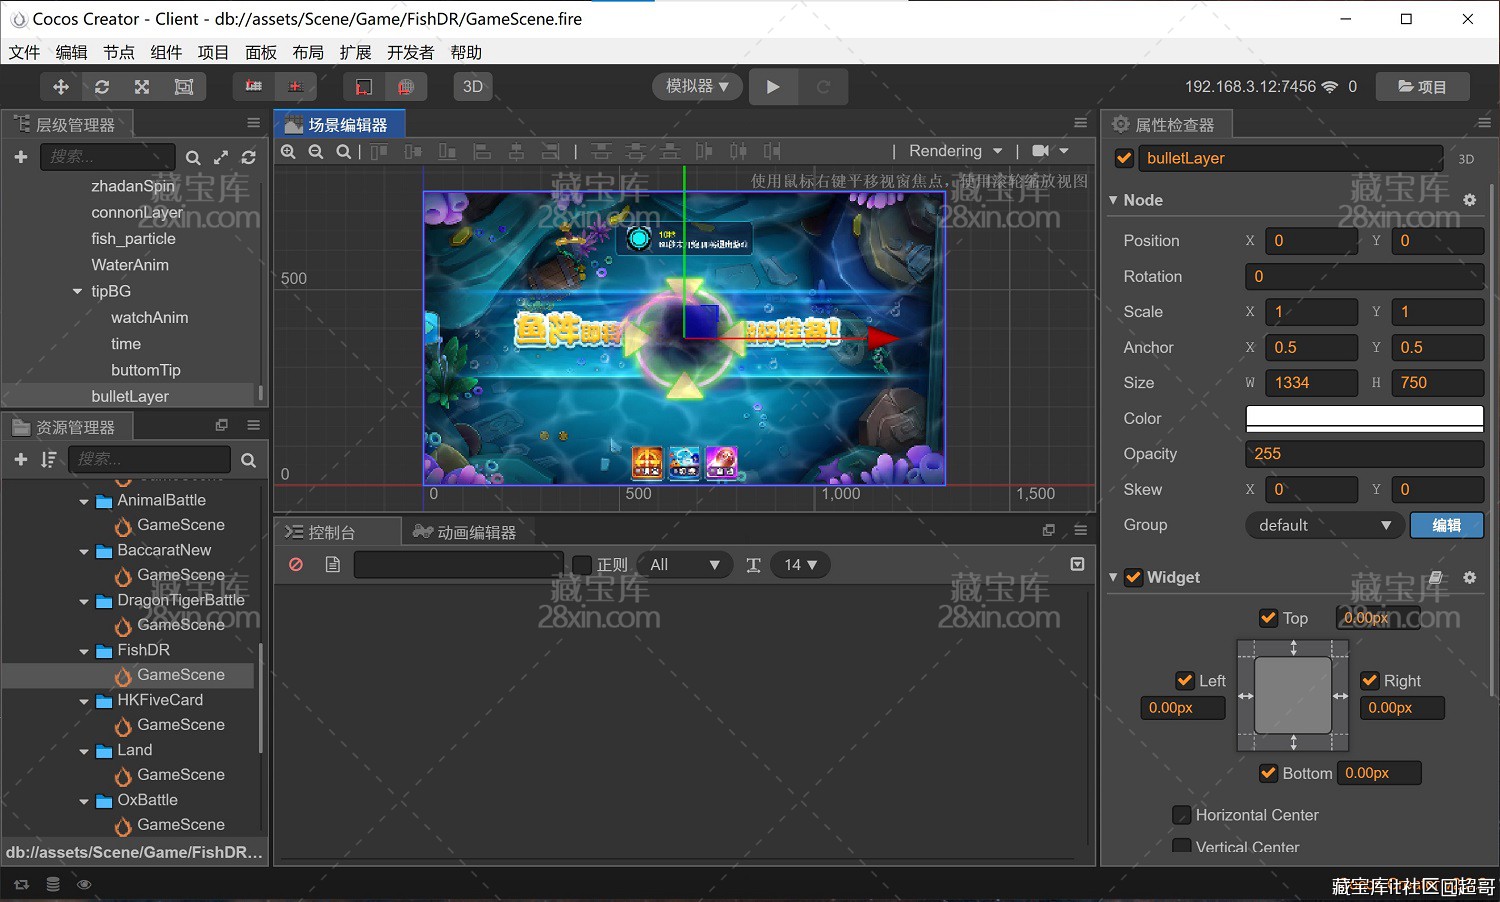Open the 层级管理器 panel menu

tap(253, 123)
